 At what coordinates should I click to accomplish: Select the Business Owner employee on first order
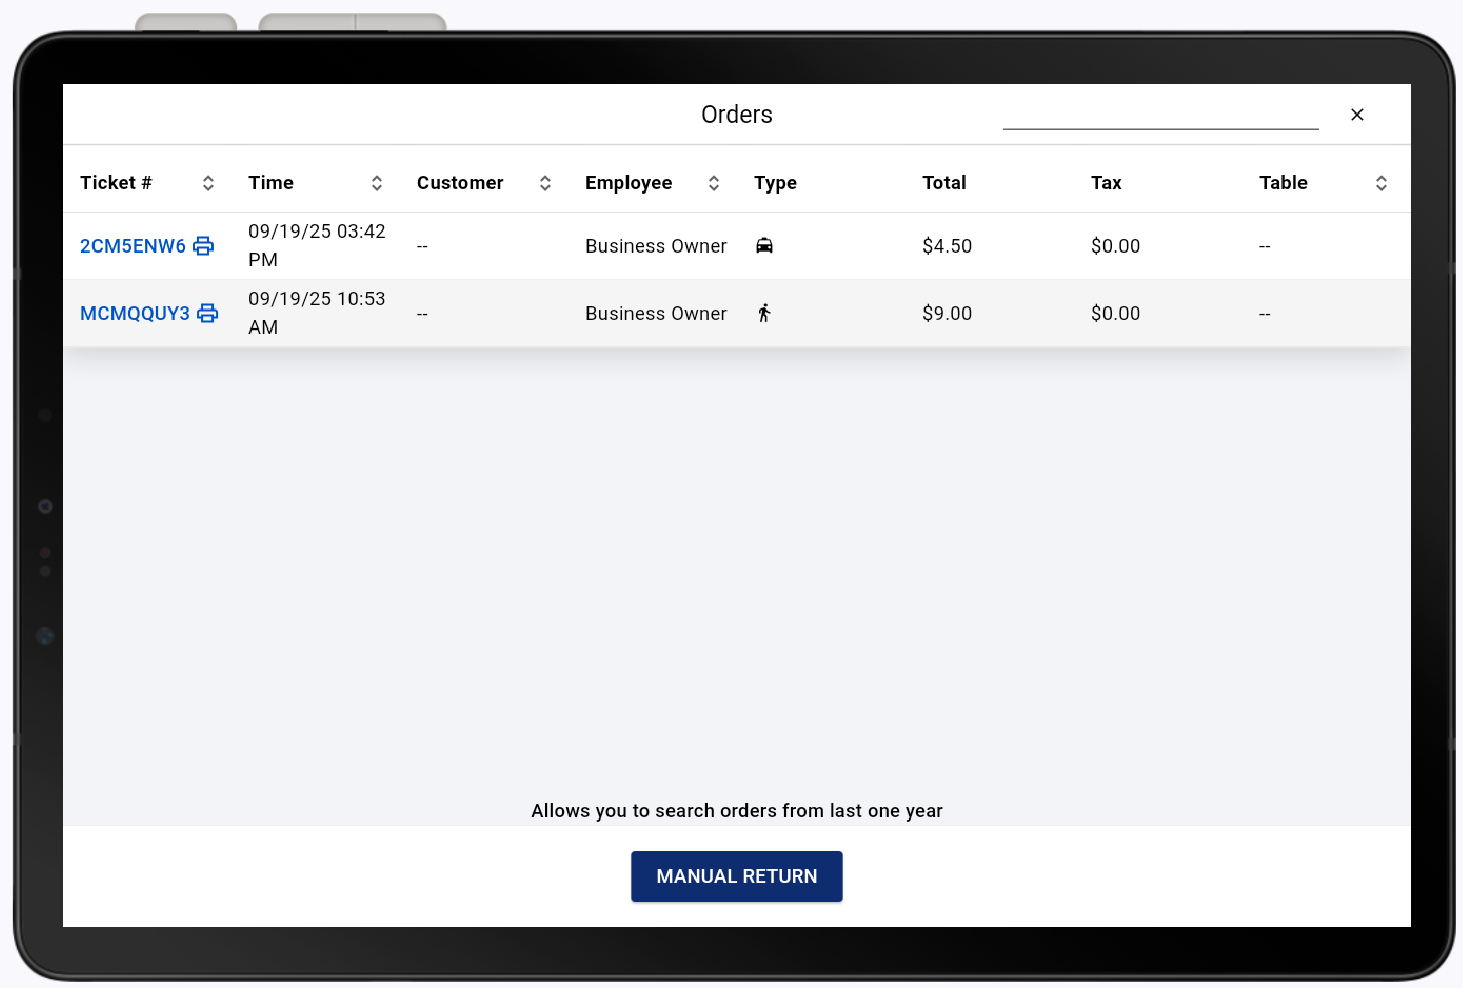(656, 246)
